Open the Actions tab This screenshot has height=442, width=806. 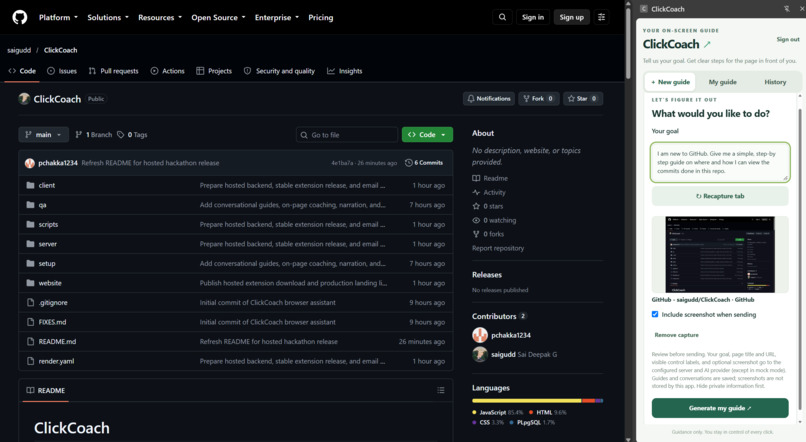point(168,71)
